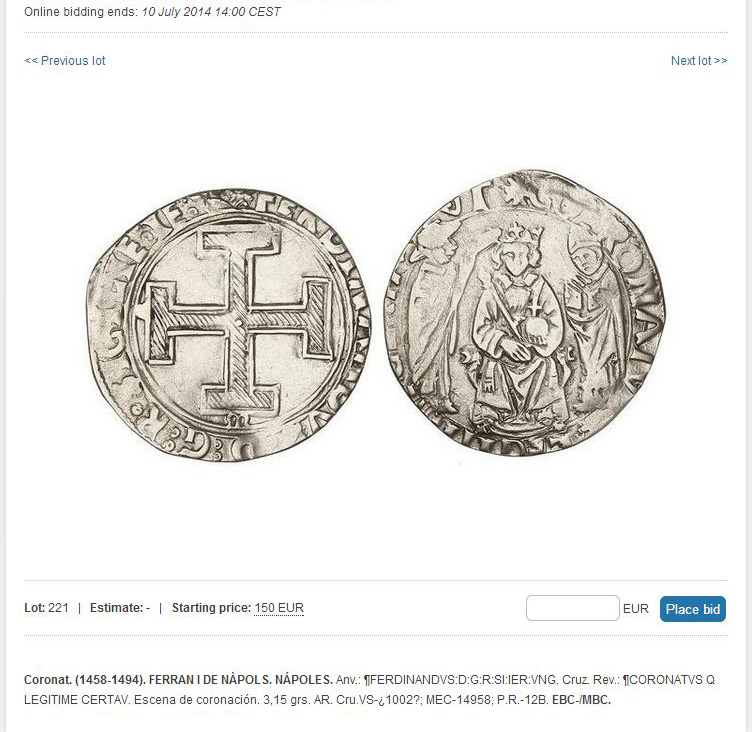Screen dimensions: 752x732
Task: Select the obverse coin image with cross
Action: pyautogui.click(x=228, y=325)
